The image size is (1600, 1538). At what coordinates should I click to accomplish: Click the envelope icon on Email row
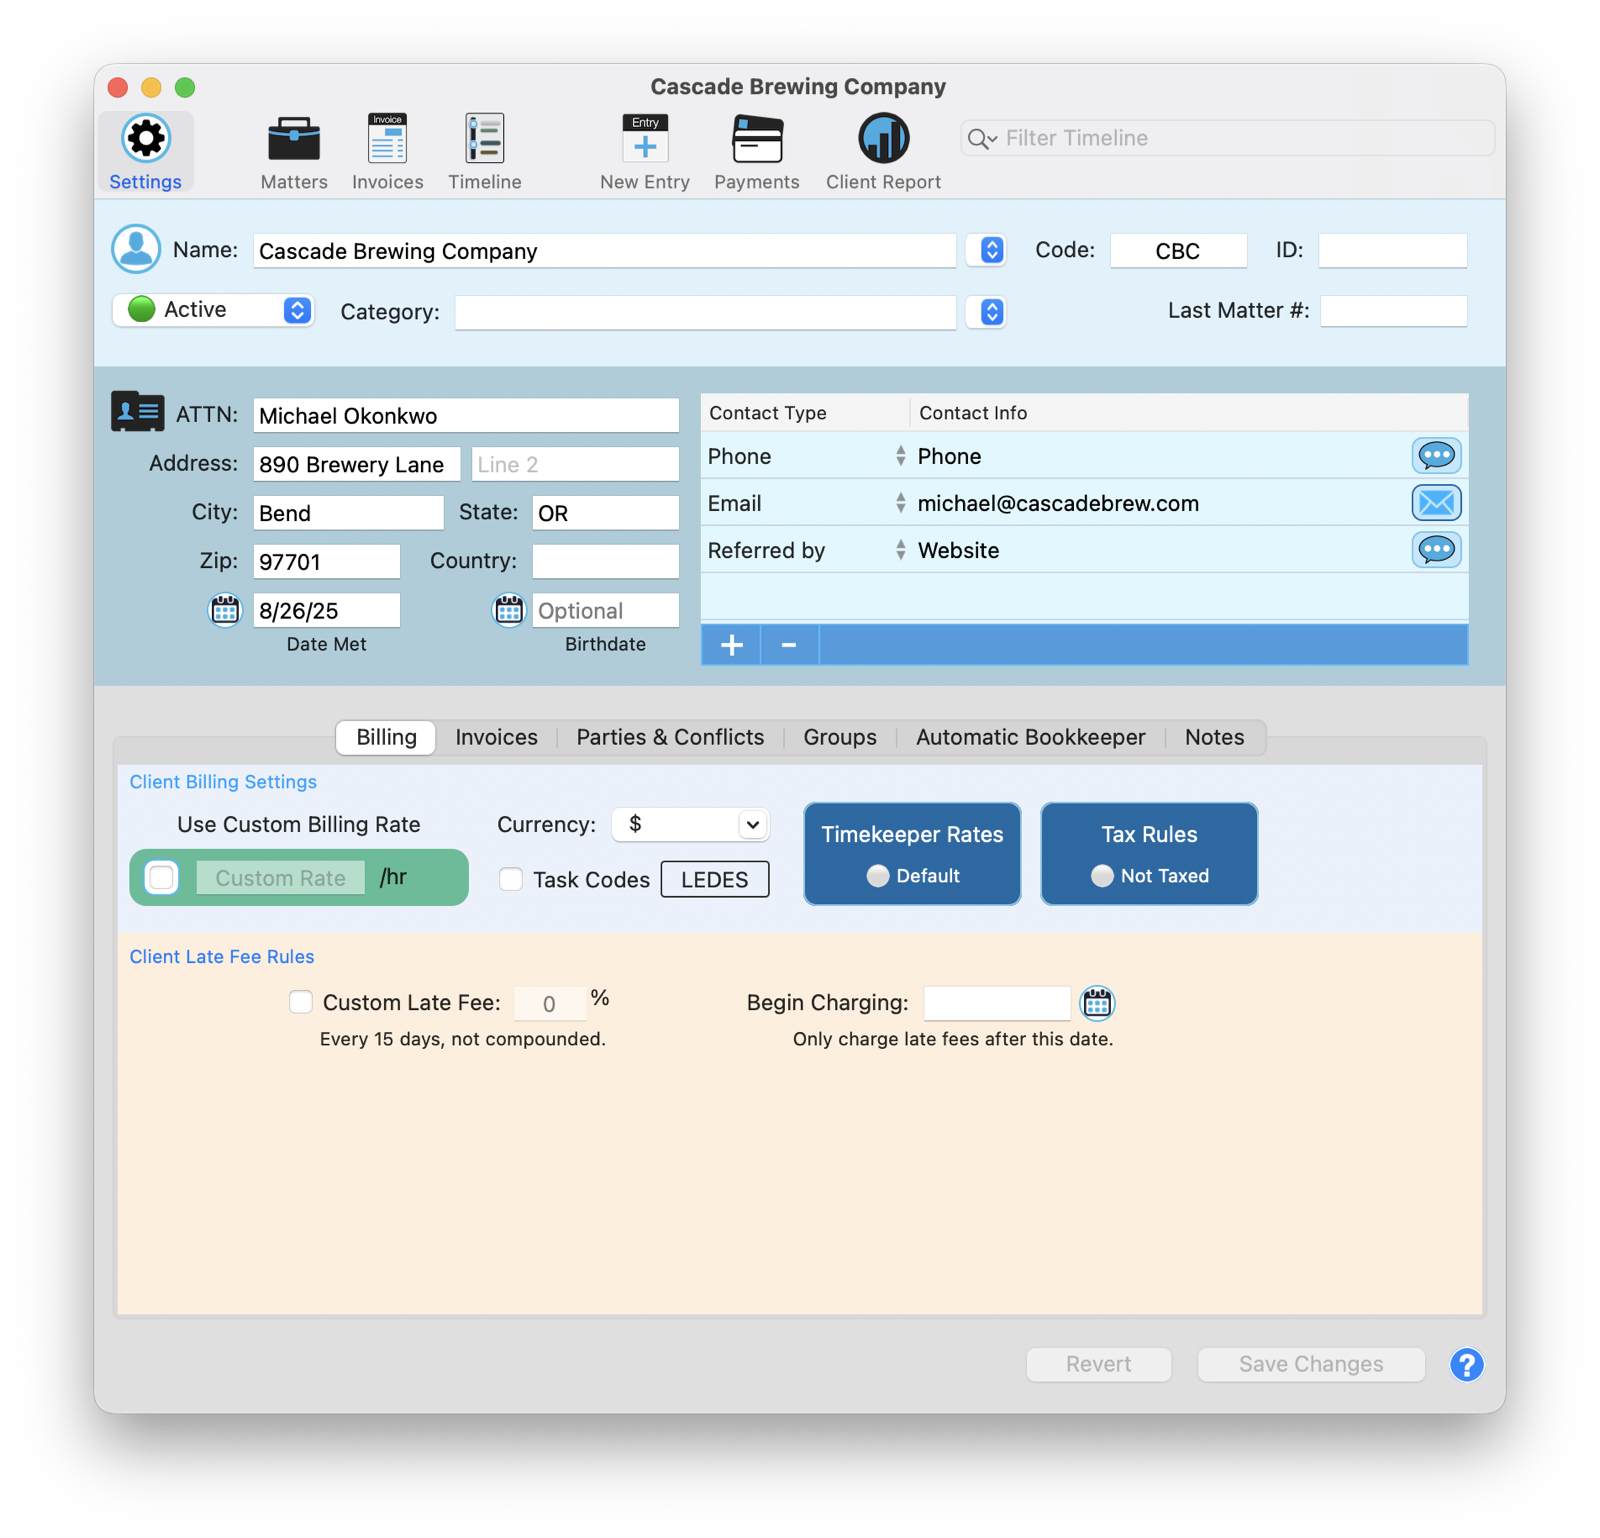[1436, 503]
